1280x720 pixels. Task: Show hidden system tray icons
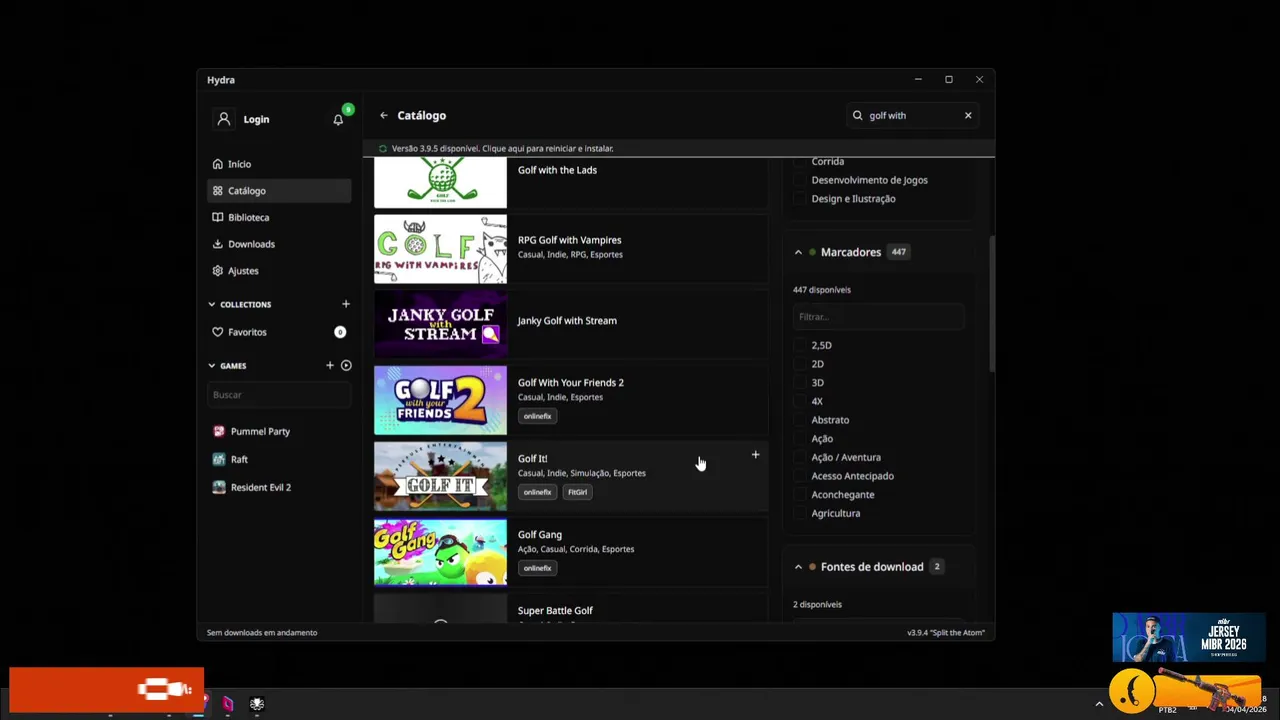(1099, 704)
